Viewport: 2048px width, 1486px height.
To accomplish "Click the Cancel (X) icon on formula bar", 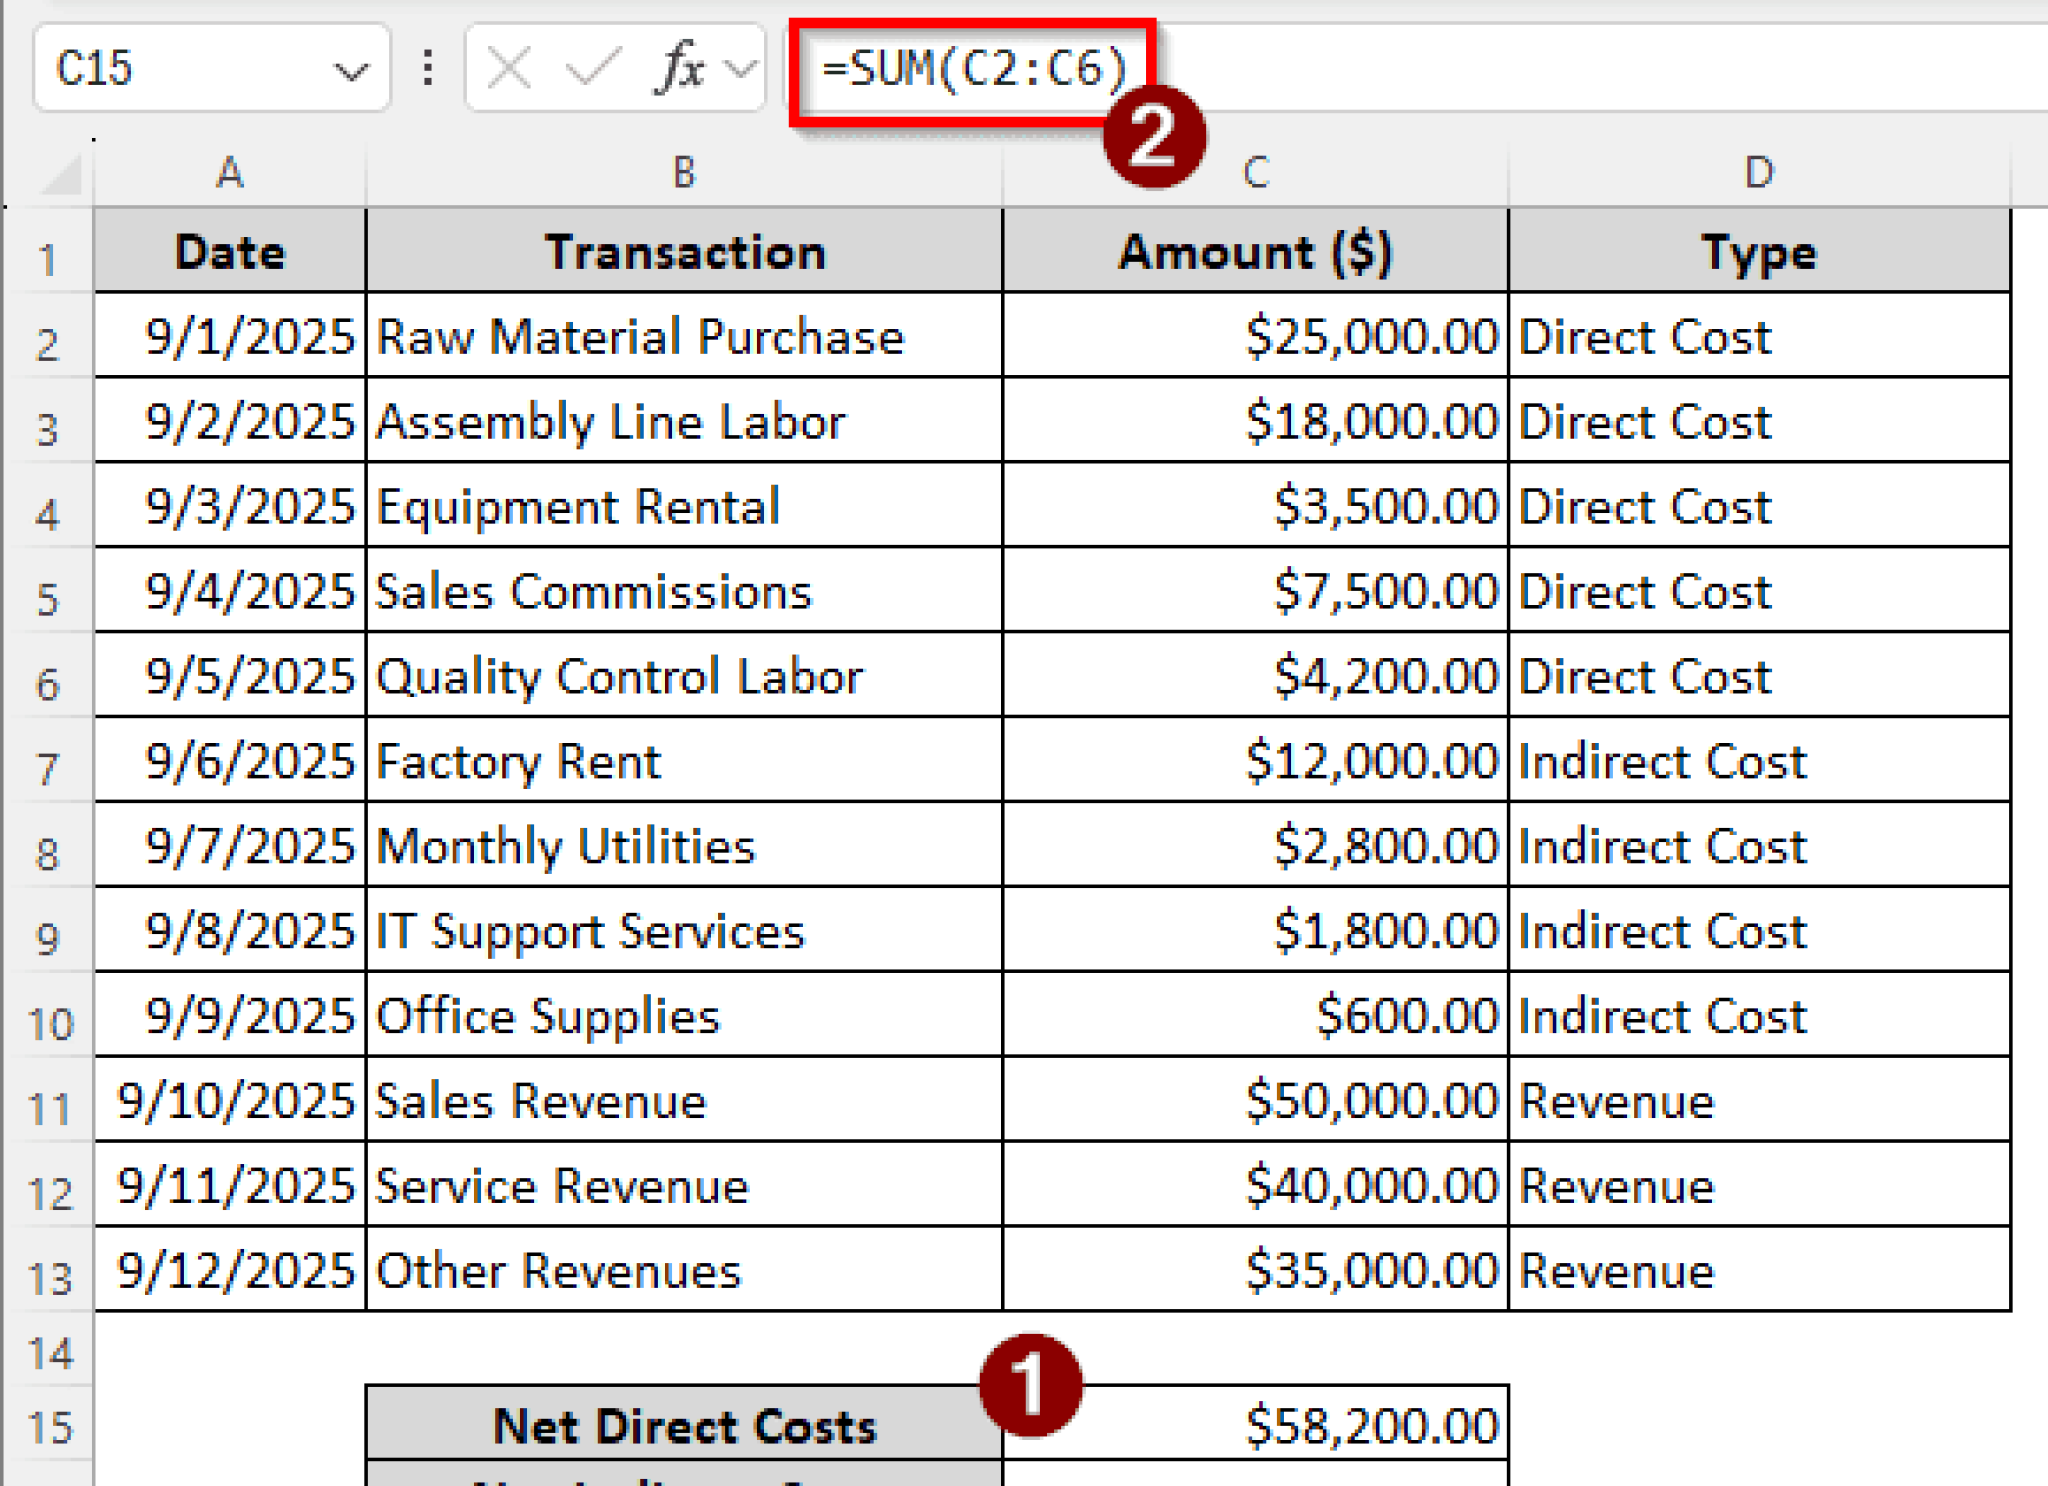I will pos(509,67).
